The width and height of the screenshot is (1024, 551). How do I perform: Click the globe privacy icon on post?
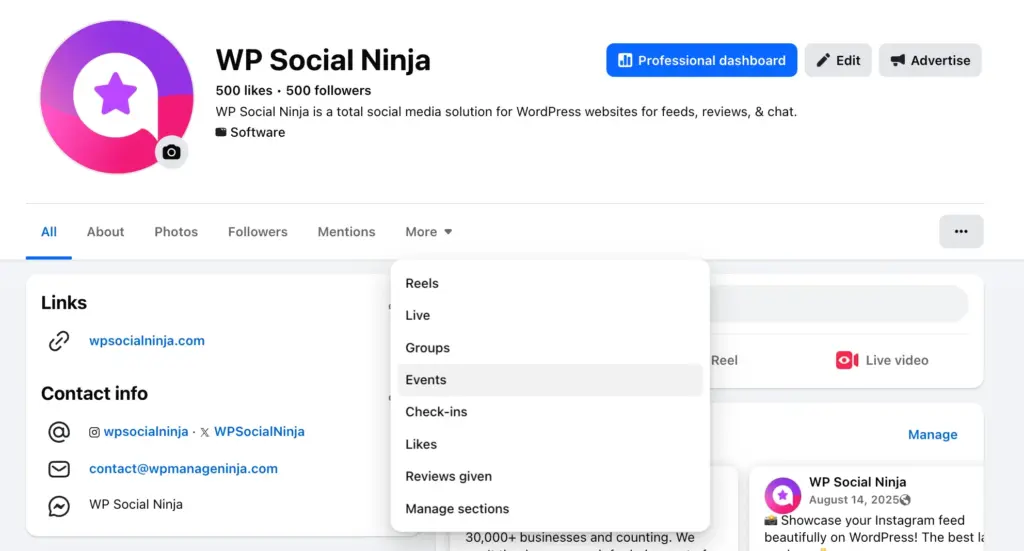click(x=905, y=500)
